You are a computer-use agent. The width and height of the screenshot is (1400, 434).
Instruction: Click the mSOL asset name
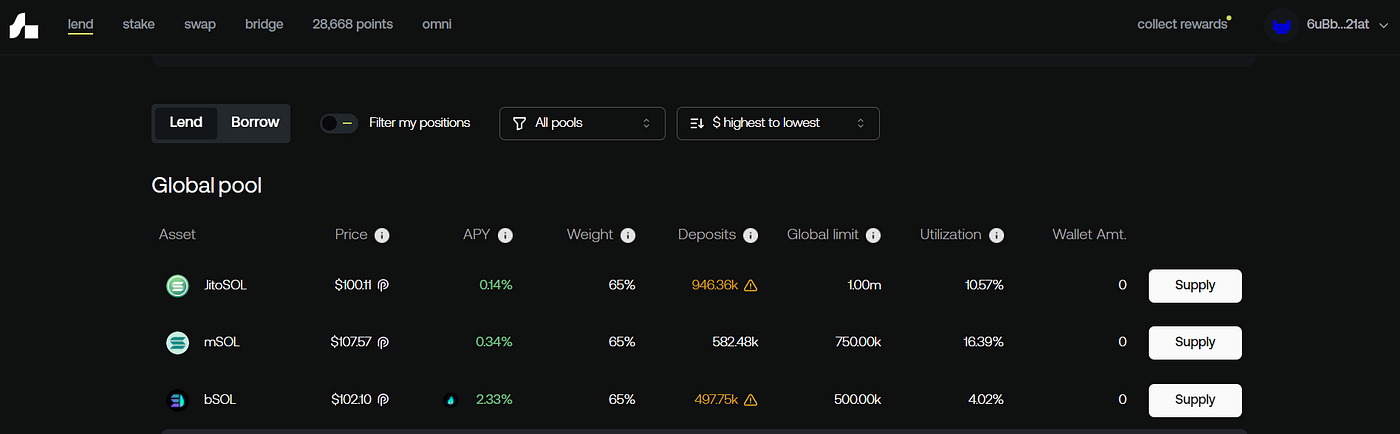(222, 342)
